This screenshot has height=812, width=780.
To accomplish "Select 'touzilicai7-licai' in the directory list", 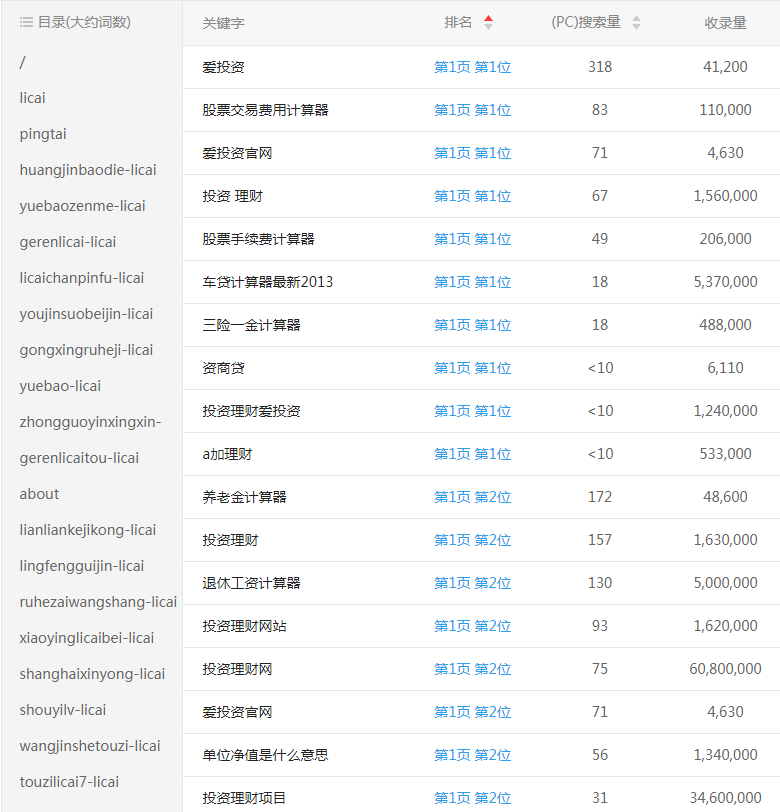I will click(69, 782).
